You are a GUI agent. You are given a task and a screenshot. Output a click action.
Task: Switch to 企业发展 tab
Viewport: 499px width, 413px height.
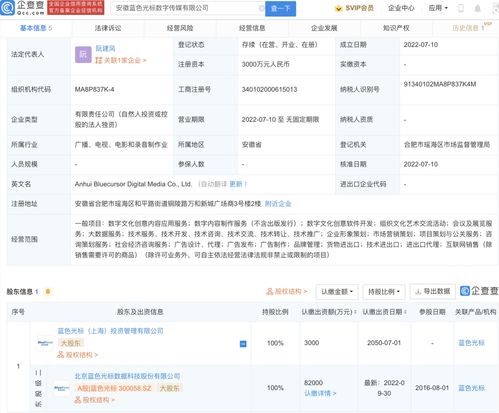324,28
